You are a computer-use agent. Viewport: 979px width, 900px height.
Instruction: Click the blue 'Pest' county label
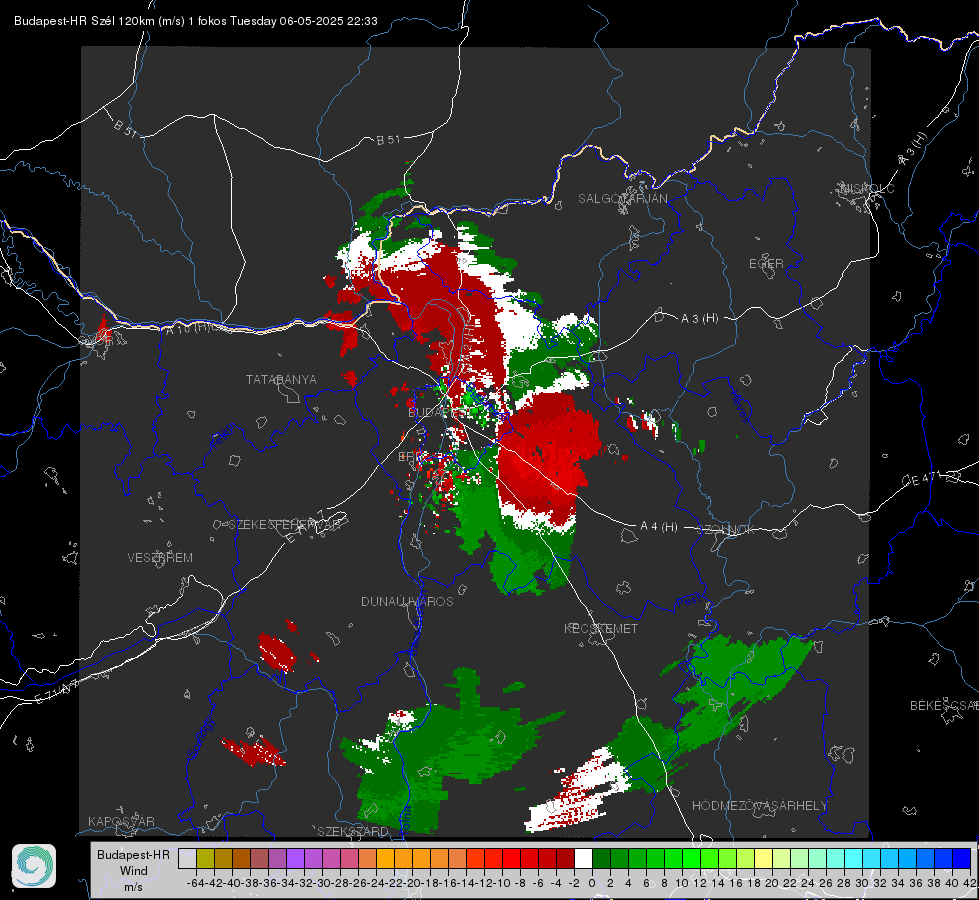click(688, 602)
